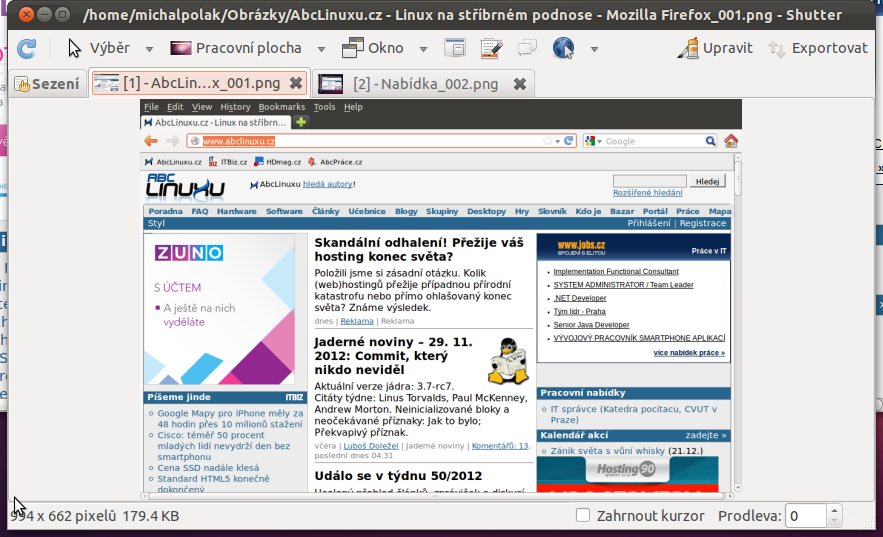Image resolution: width=883 pixels, height=537 pixels.
Task: Open the ITBiz.cz bookmark
Action: [x=228, y=162]
